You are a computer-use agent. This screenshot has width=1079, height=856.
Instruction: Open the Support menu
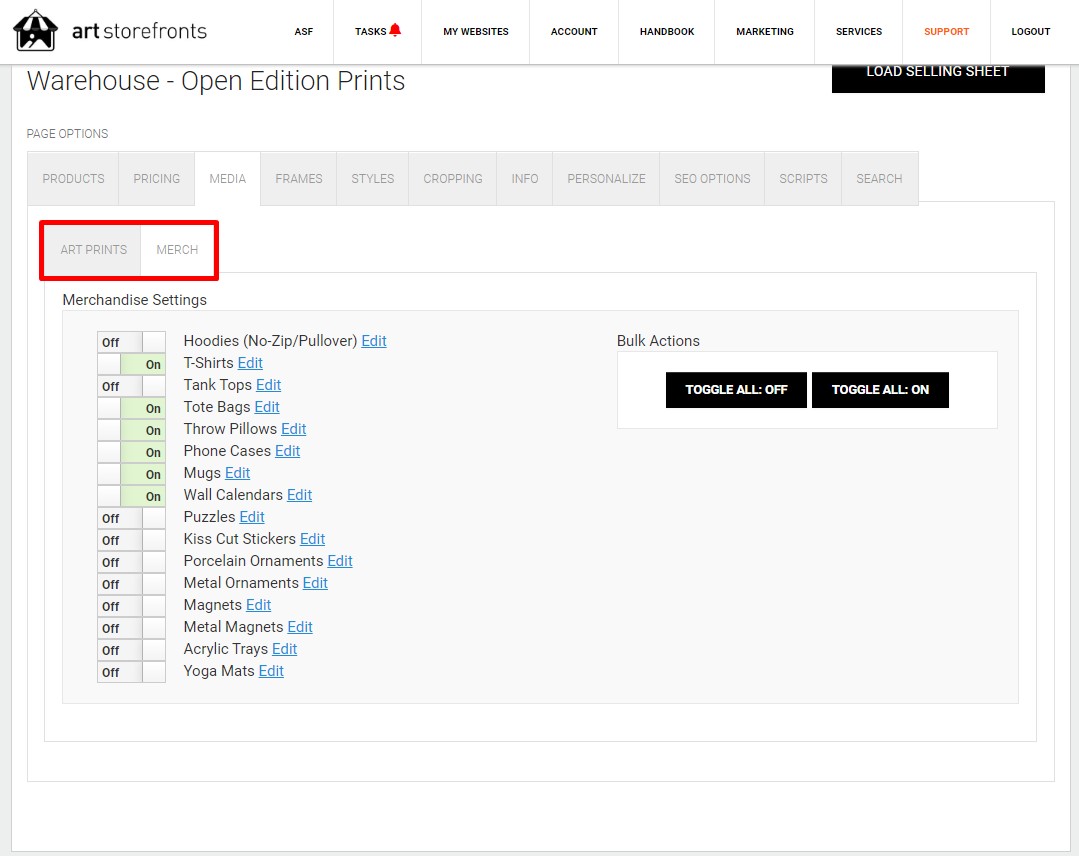[946, 32]
